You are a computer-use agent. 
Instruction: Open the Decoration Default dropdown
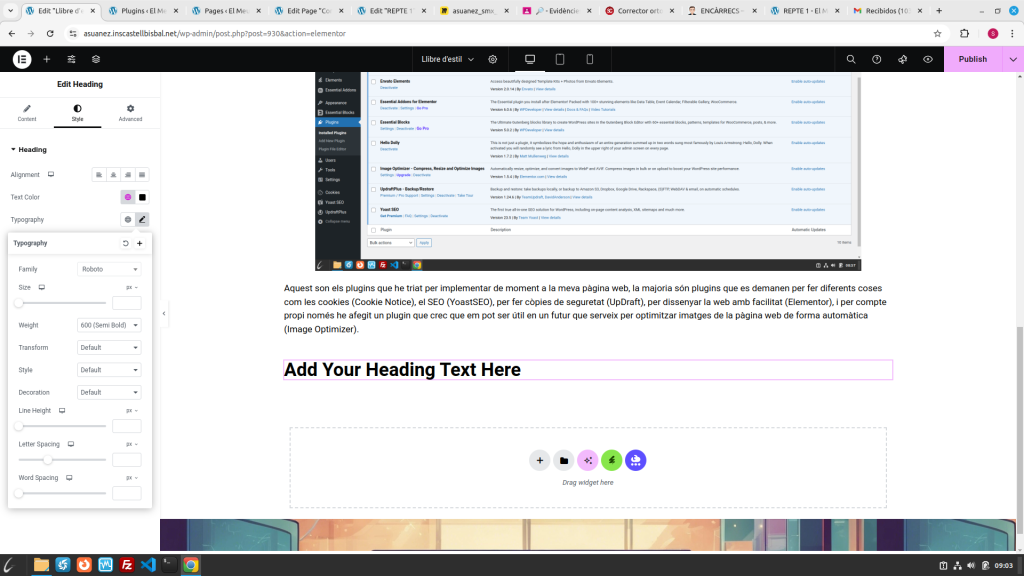coord(109,392)
